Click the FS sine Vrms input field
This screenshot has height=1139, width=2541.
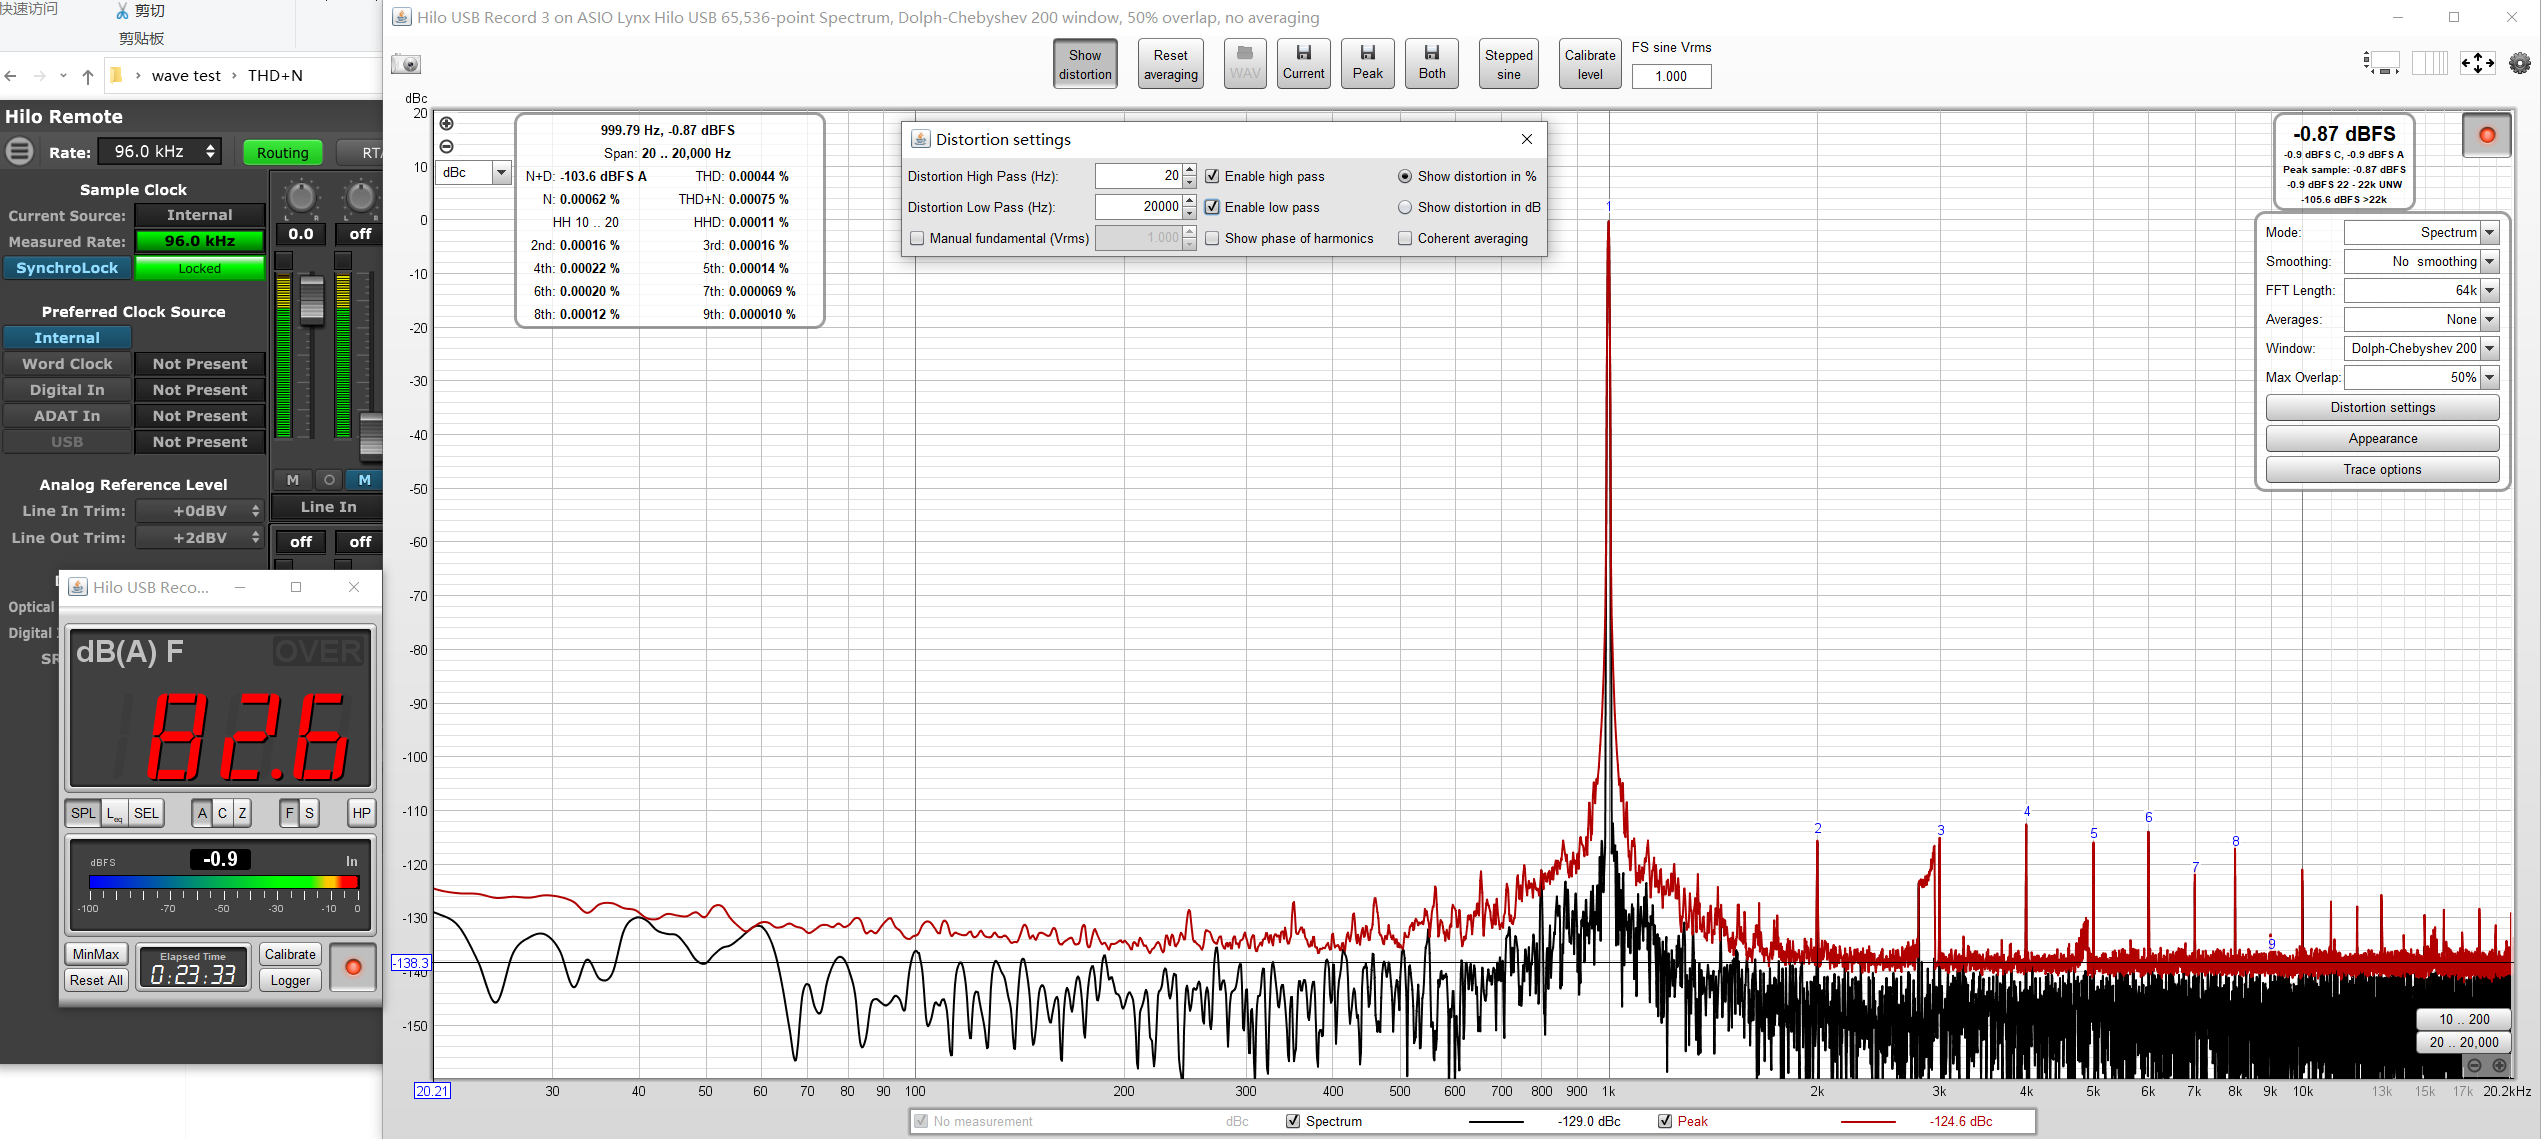(x=1671, y=76)
